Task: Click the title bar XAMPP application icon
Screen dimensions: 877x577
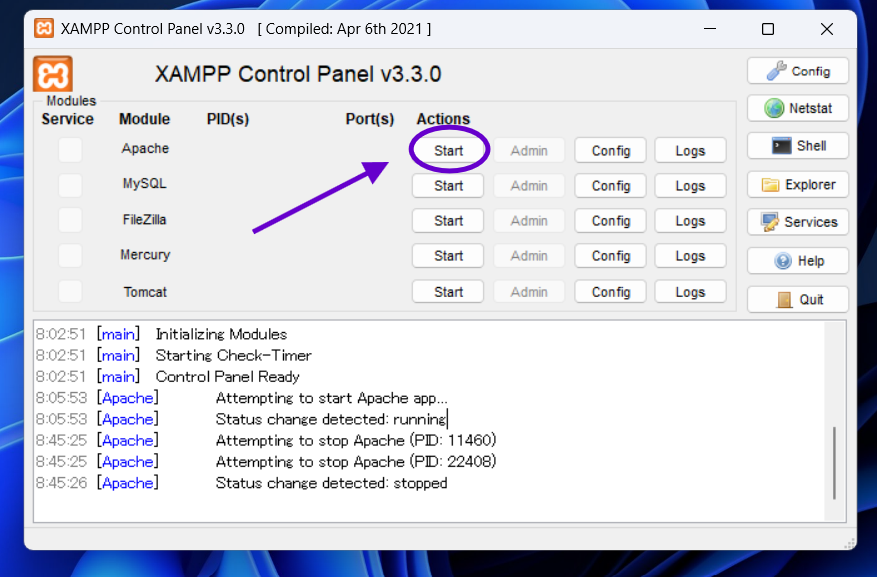Action: [x=45, y=29]
